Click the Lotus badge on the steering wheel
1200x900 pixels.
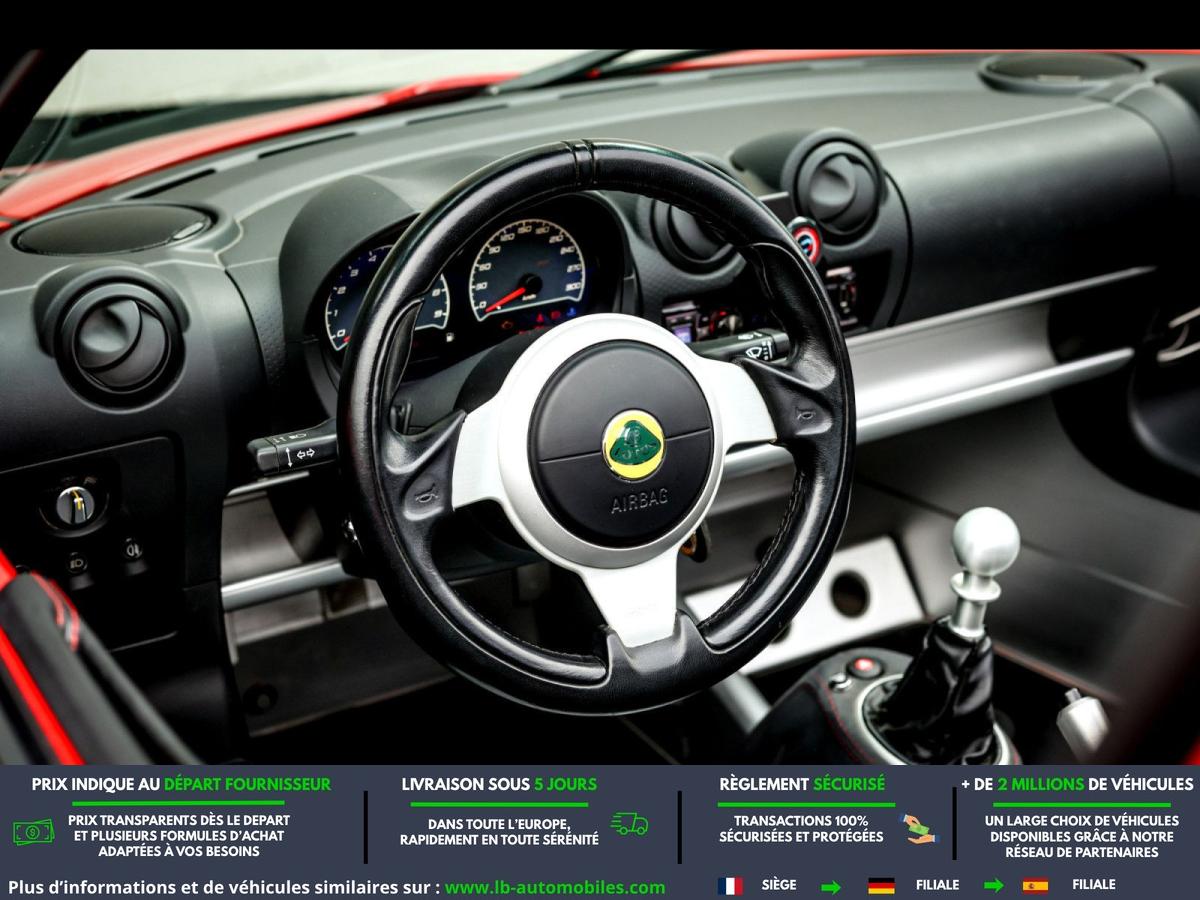(x=634, y=444)
